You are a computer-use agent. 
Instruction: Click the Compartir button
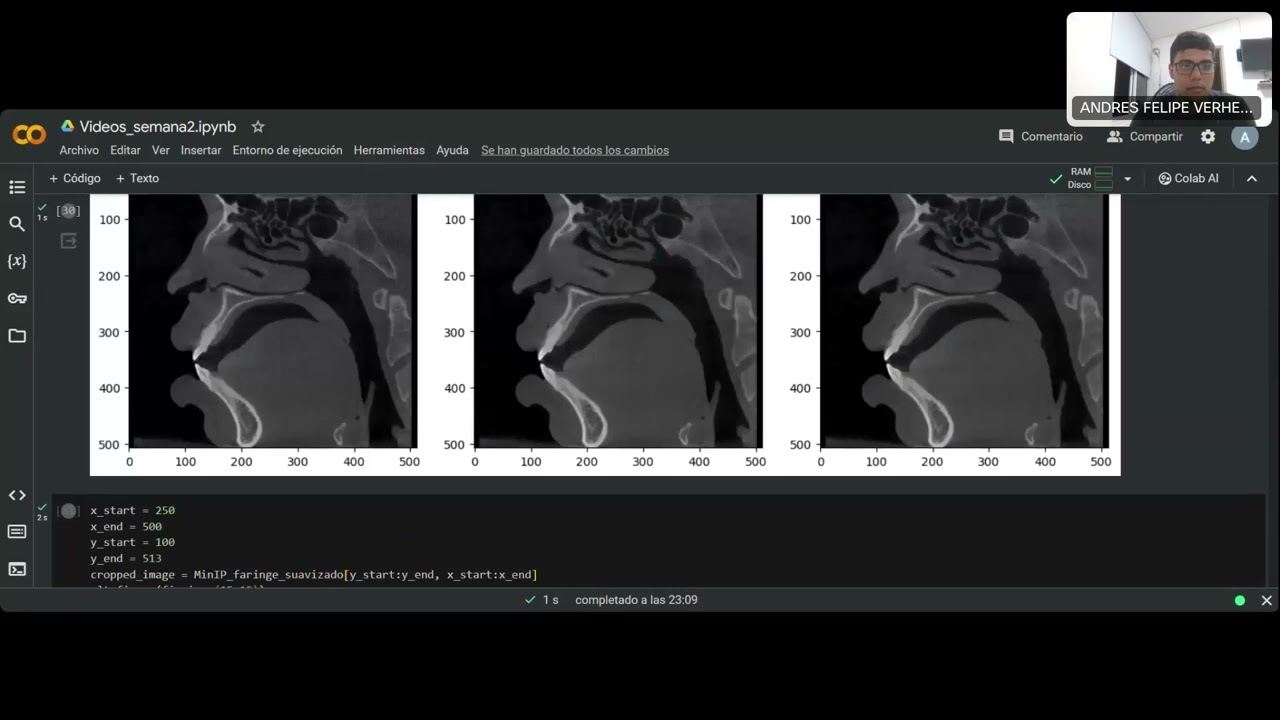tap(1145, 137)
